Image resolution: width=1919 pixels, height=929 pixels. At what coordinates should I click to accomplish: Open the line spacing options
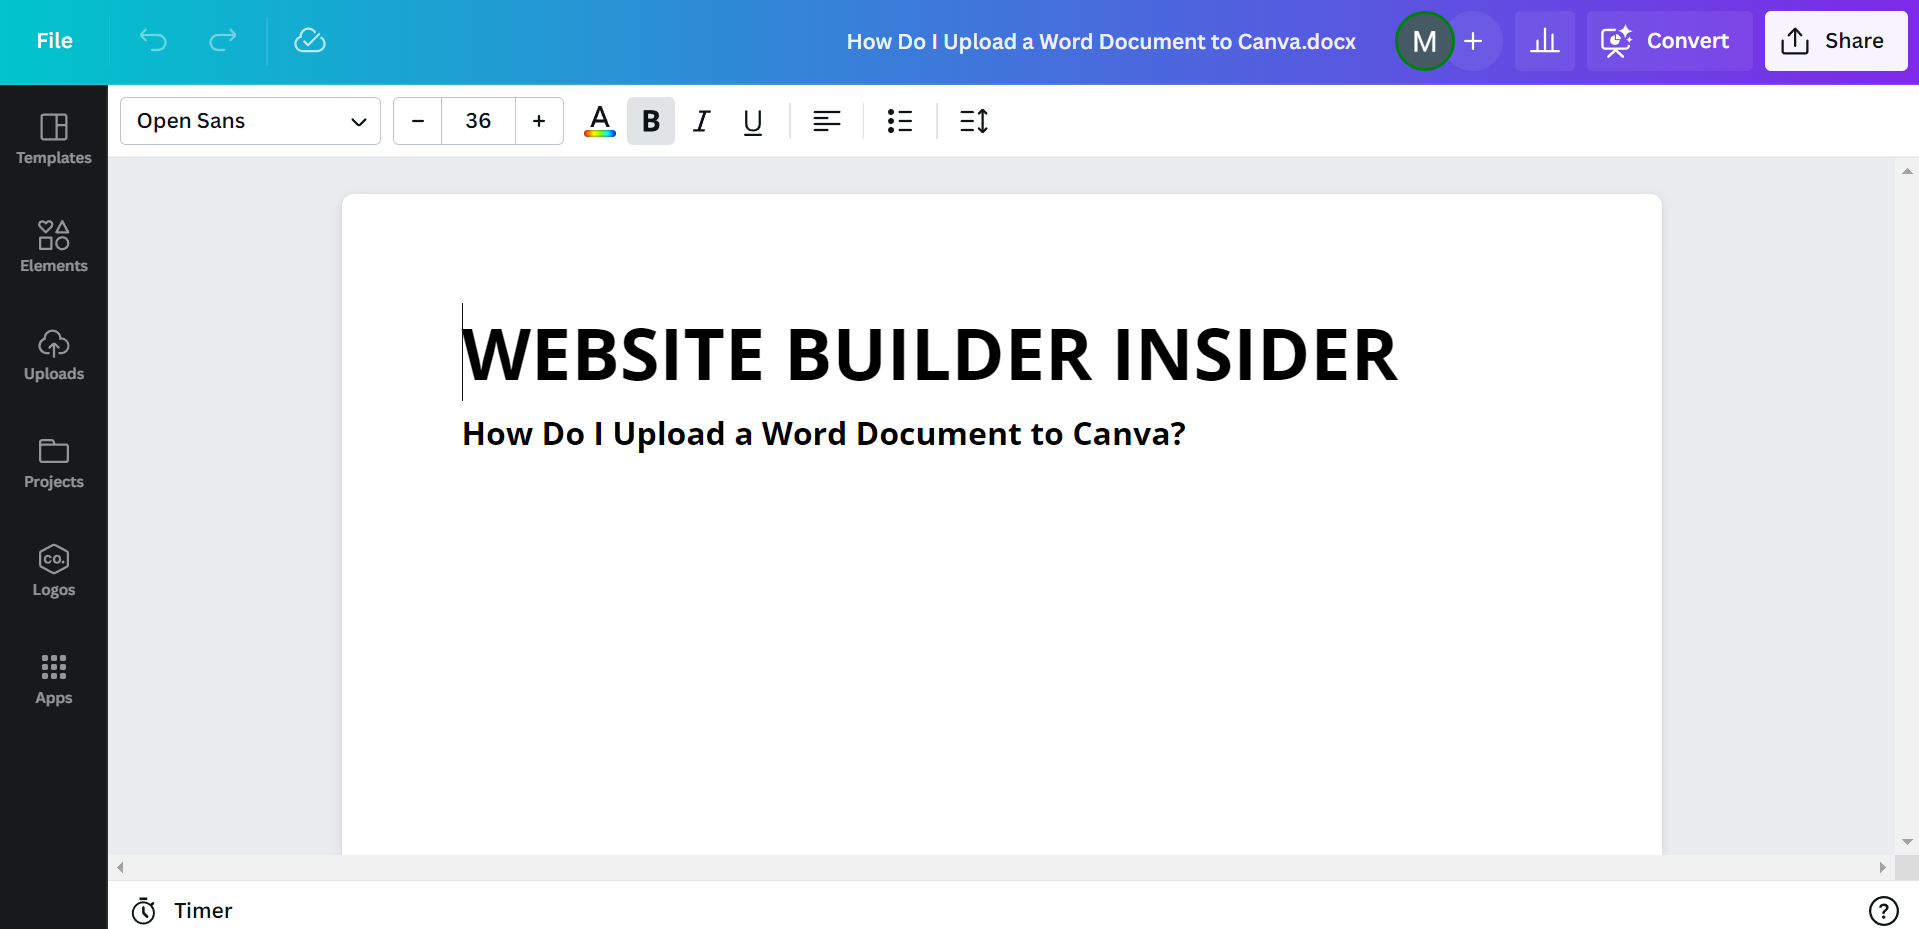[973, 121]
